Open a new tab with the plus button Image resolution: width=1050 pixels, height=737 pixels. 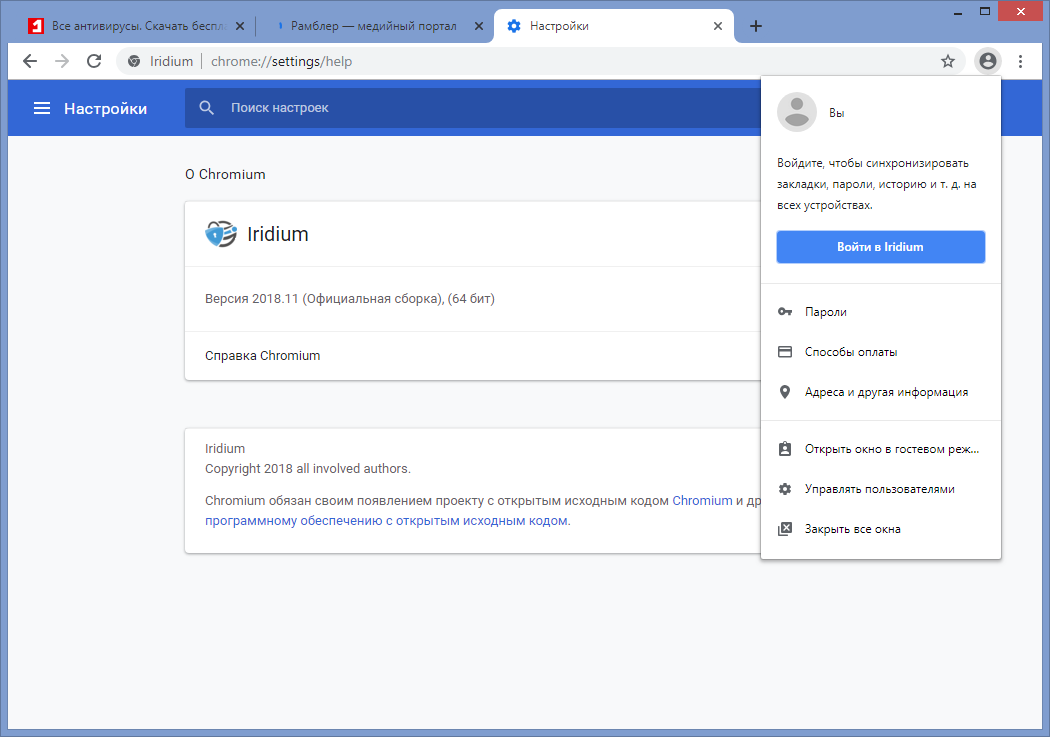click(x=755, y=26)
